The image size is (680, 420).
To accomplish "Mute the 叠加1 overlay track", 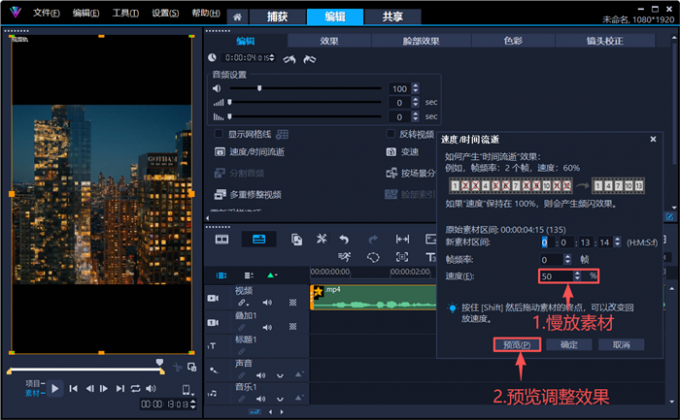I will [267, 328].
